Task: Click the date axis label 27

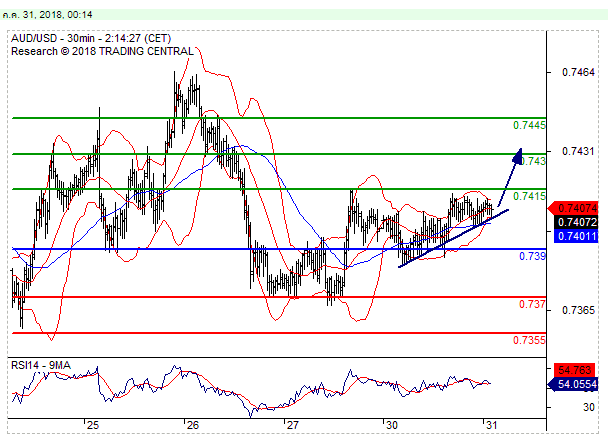Action: click(x=292, y=425)
